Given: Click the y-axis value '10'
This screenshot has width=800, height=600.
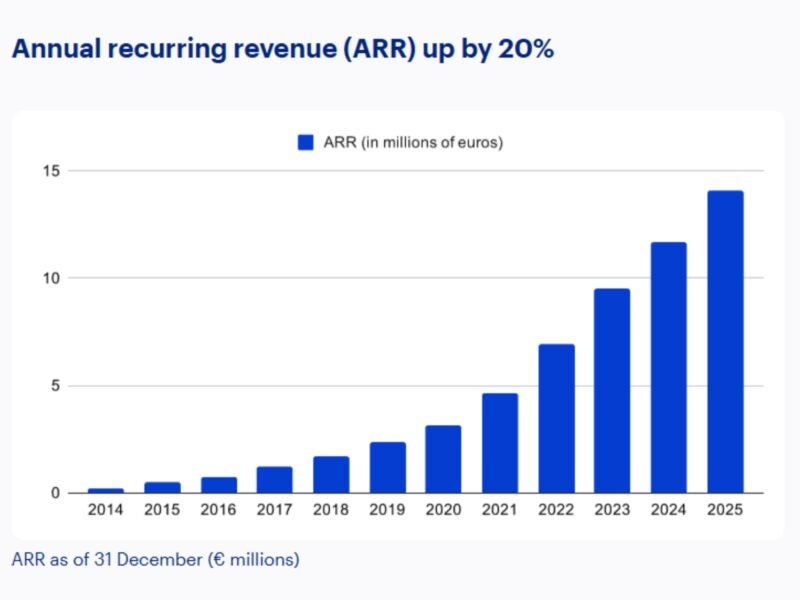Looking at the screenshot, I should [52, 279].
